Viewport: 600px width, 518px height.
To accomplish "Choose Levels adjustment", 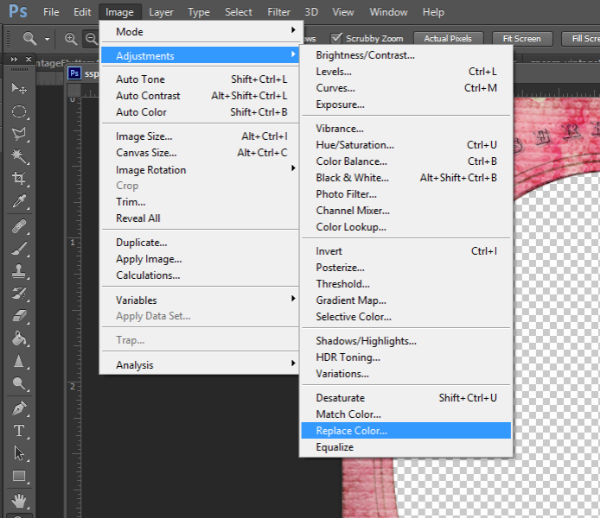I will coord(406,71).
